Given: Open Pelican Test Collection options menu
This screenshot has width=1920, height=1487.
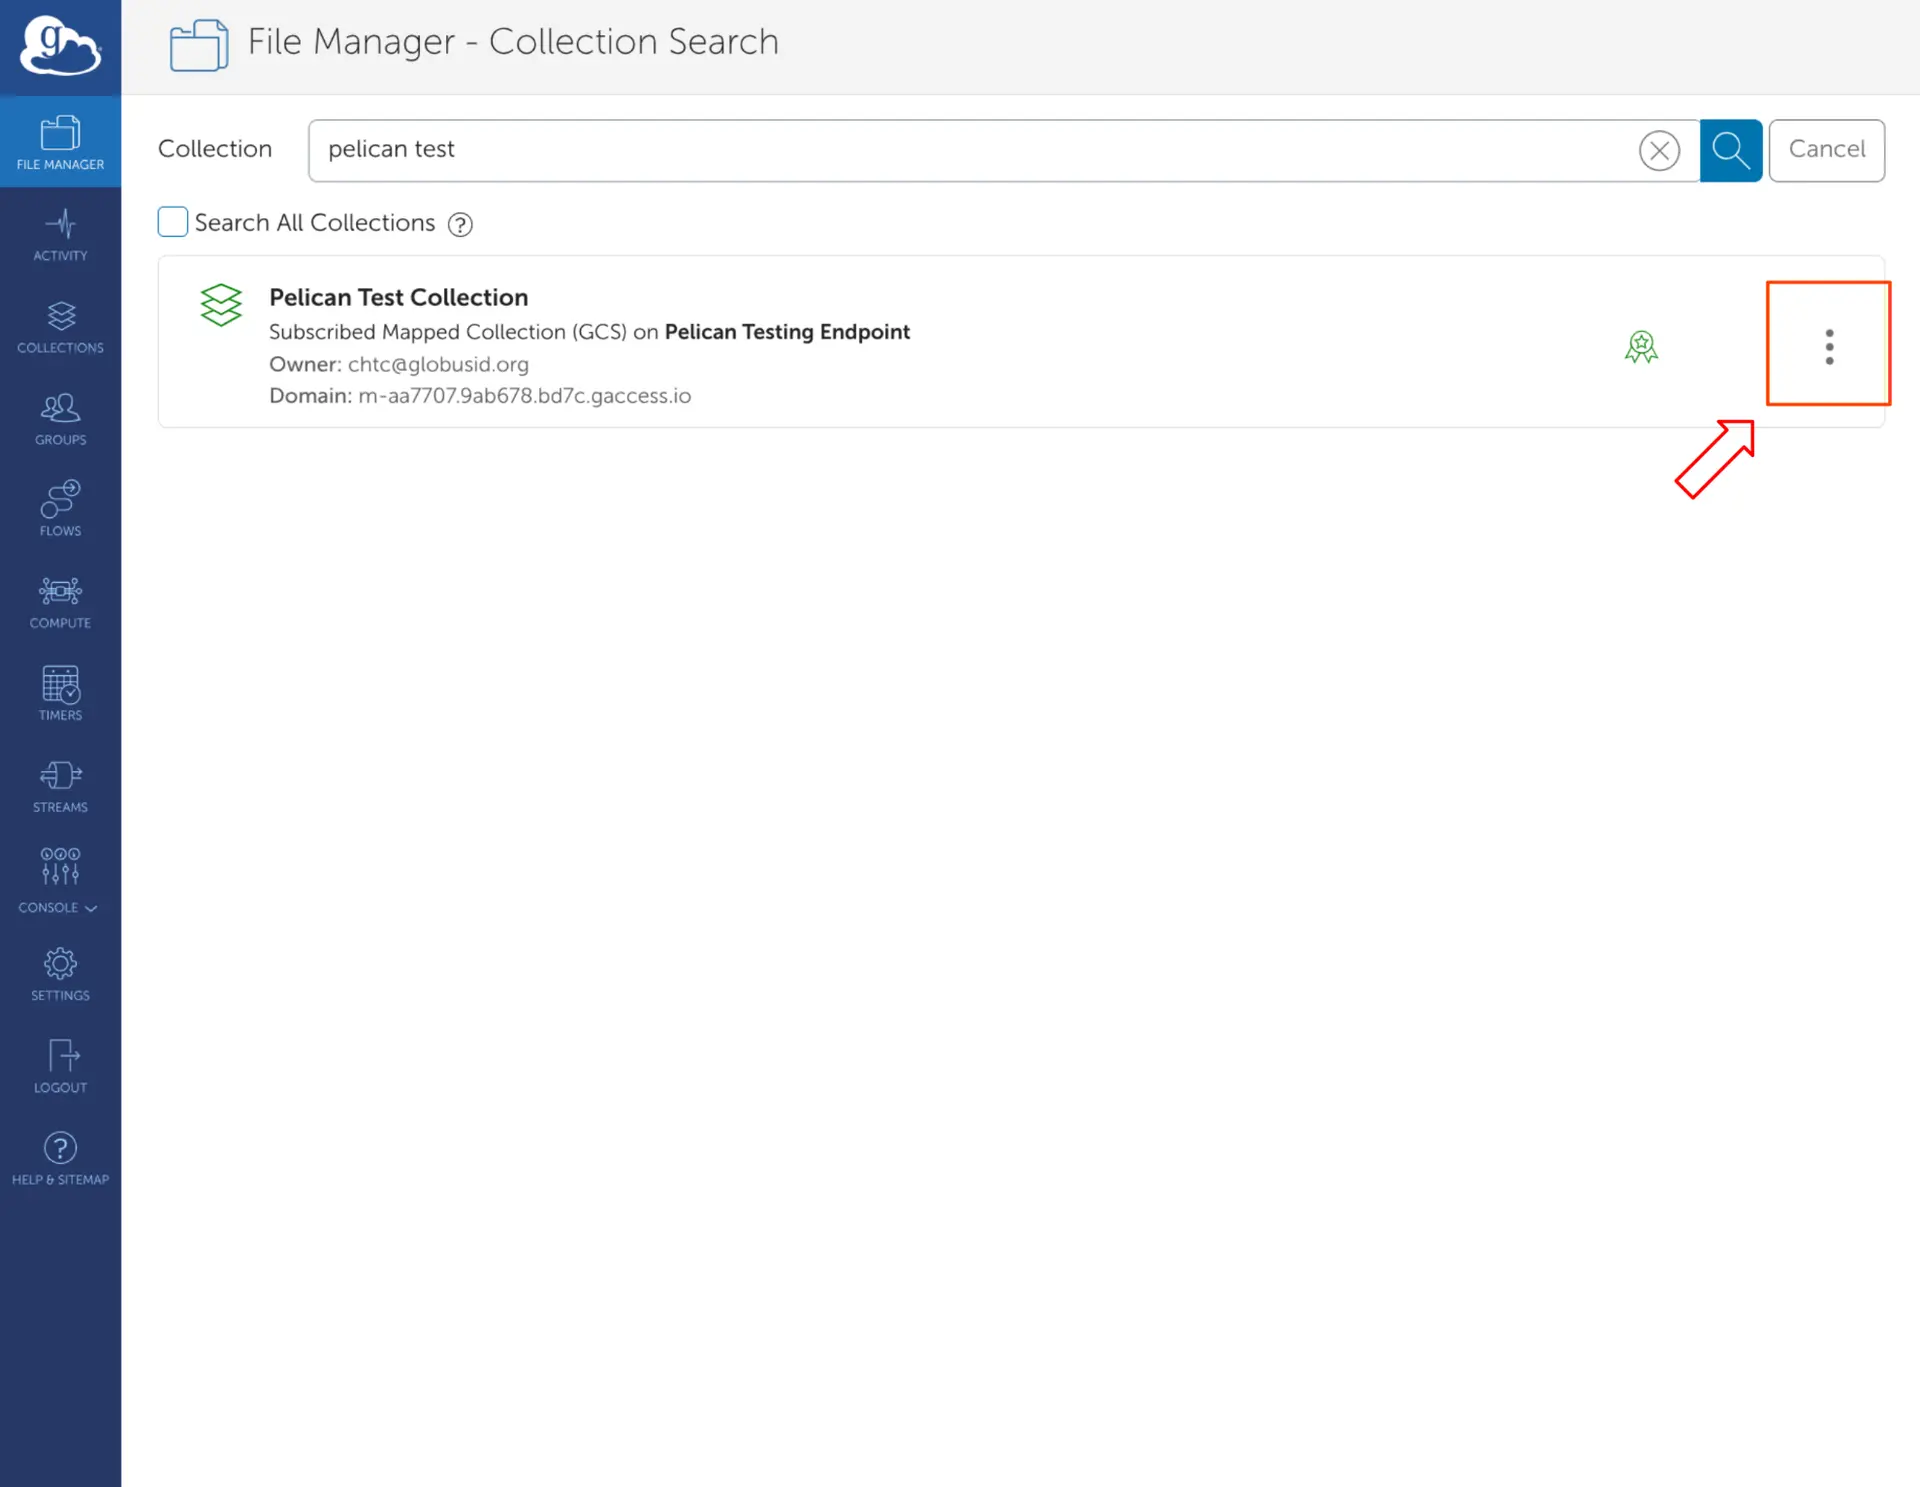Looking at the screenshot, I should point(1829,346).
